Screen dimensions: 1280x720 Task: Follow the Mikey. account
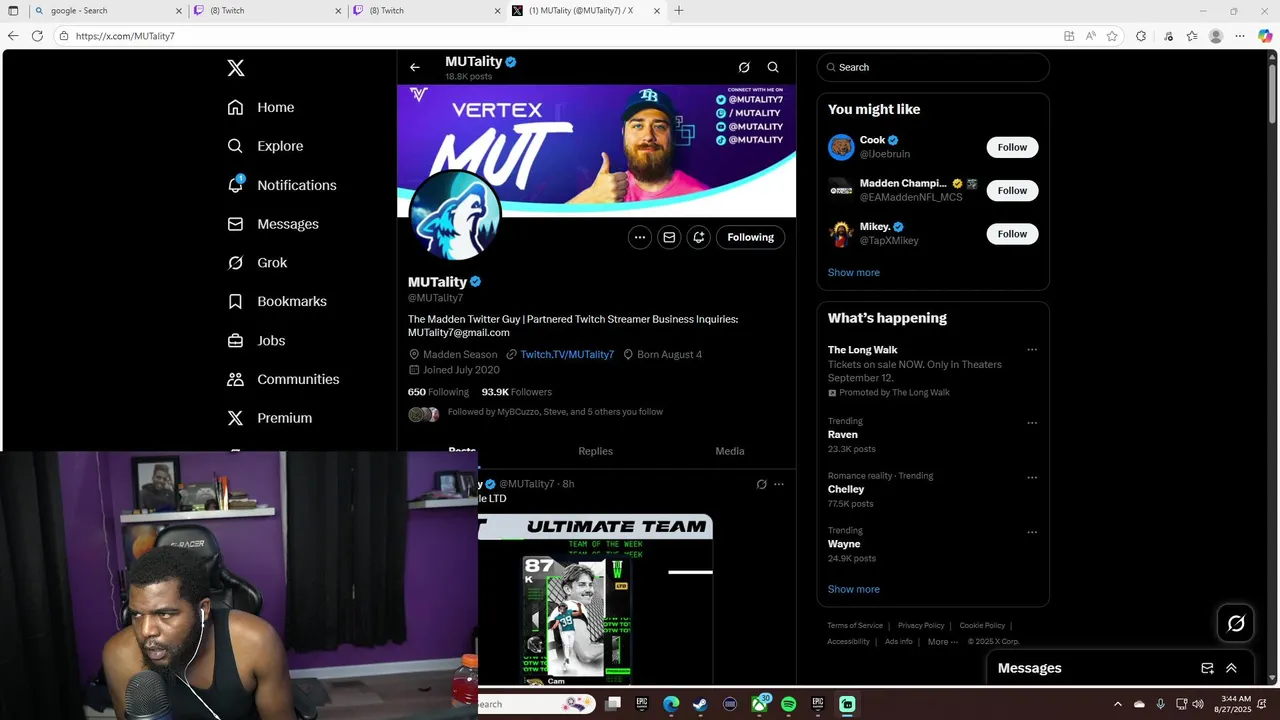click(x=1012, y=234)
